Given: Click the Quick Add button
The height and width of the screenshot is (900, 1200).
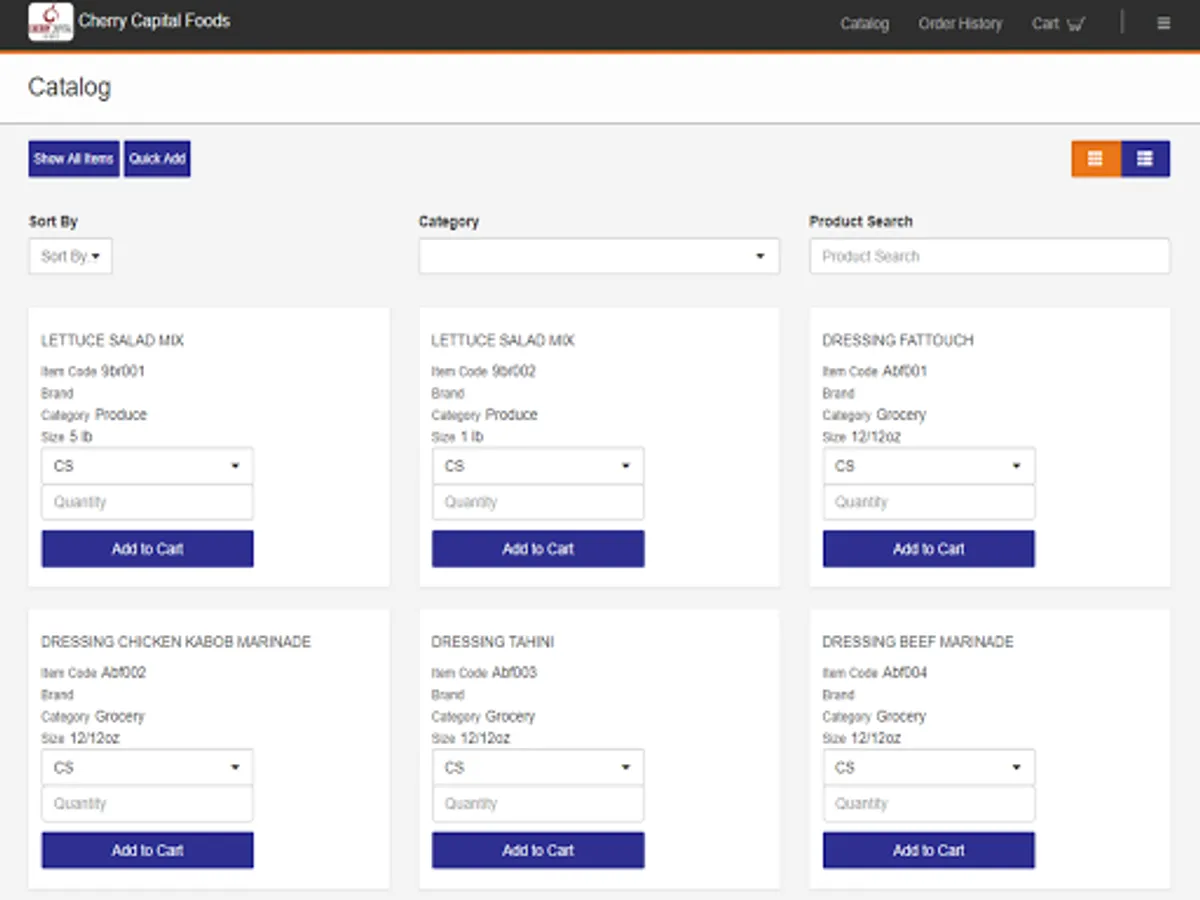Looking at the screenshot, I should [x=157, y=159].
